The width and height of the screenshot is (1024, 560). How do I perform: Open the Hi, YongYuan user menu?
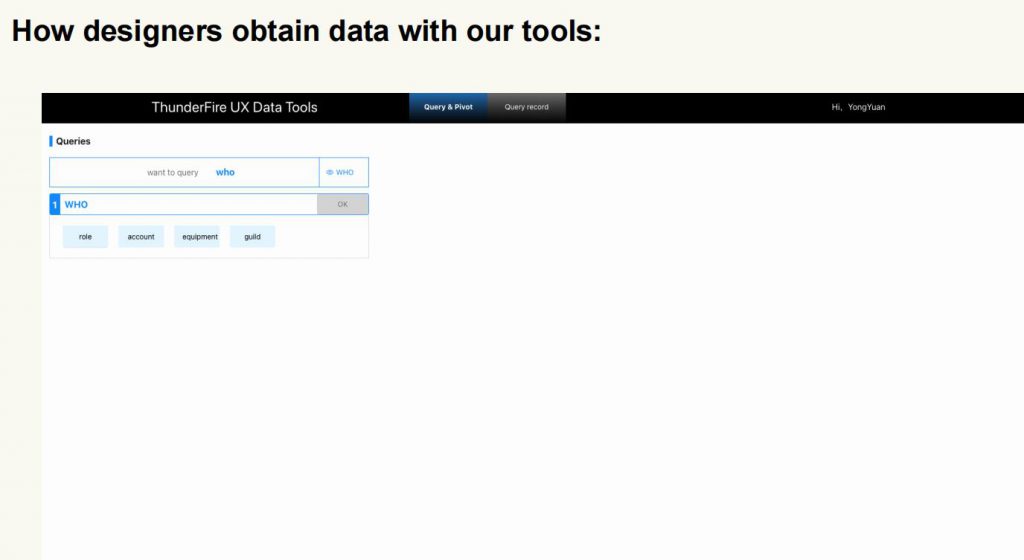[x=858, y=107]
